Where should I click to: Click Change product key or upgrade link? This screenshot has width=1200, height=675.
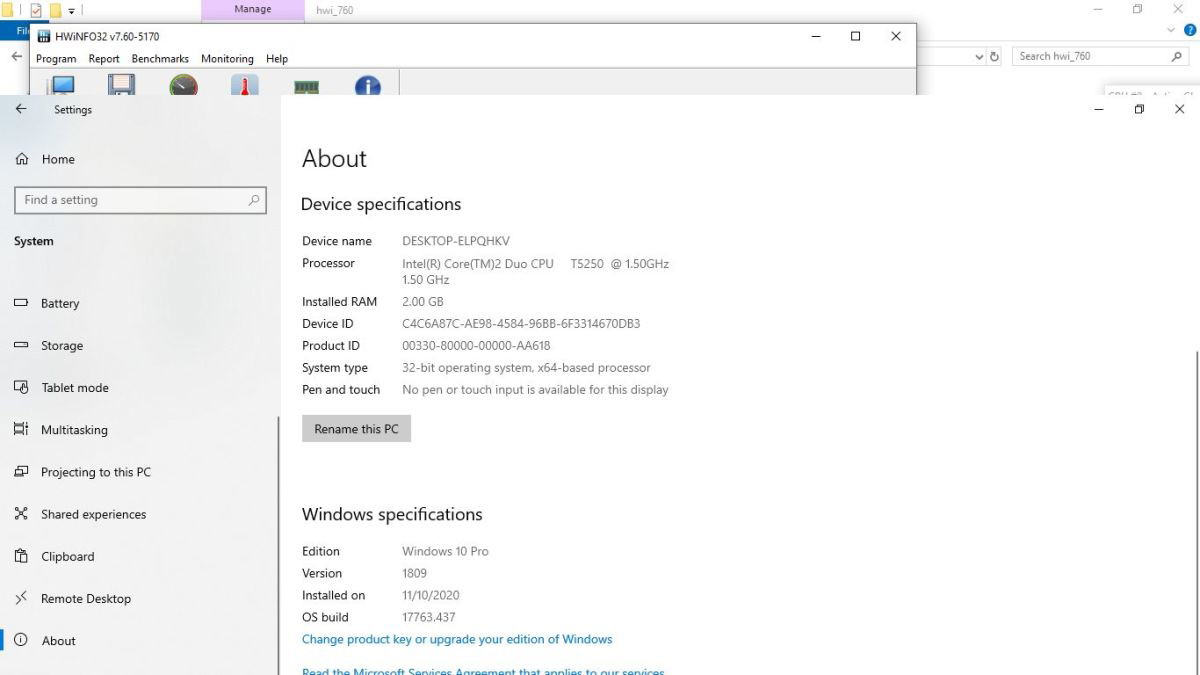(457, 639)
